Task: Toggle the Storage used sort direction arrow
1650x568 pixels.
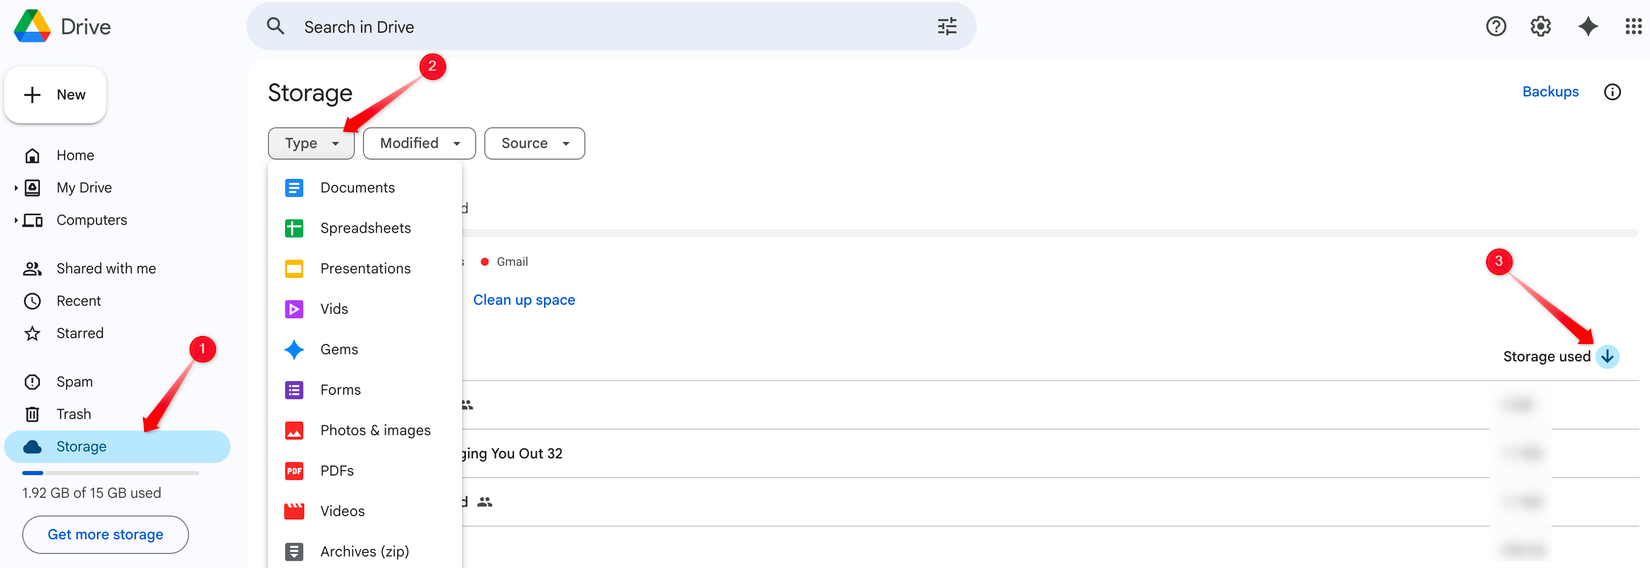Action: (x=1607, y=357)
